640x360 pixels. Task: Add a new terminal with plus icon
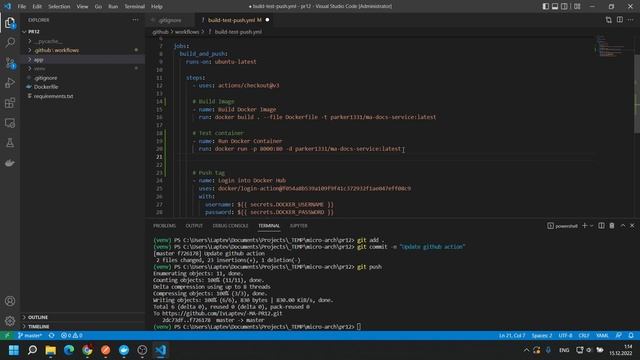pos(584,226)
